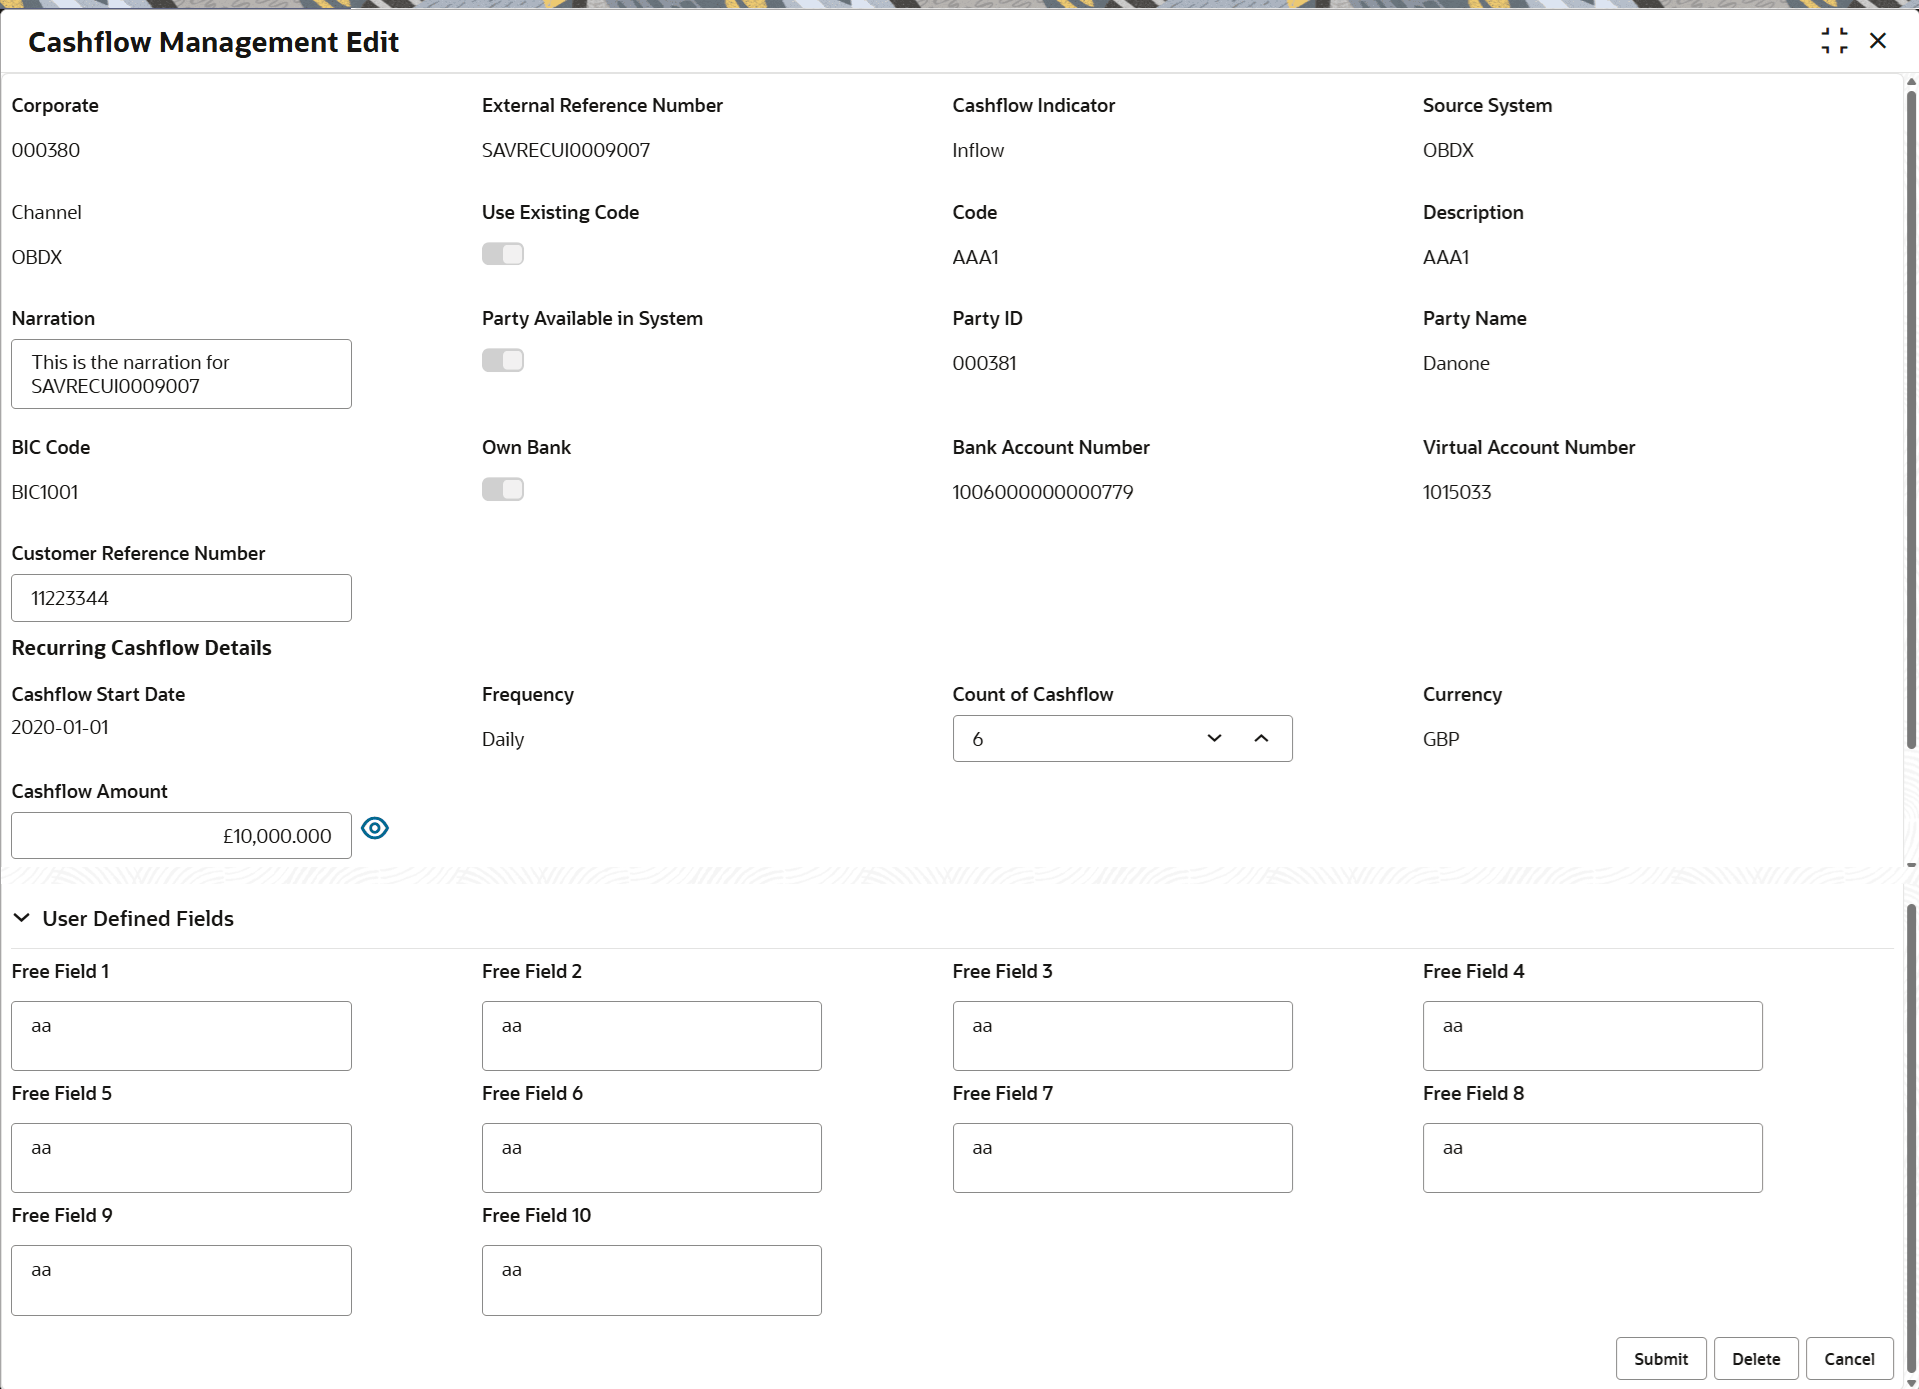The height and width of the screenshot is (1389, 1919).
Task: Edit the Narration text box
Action: [x=181, y=374]
